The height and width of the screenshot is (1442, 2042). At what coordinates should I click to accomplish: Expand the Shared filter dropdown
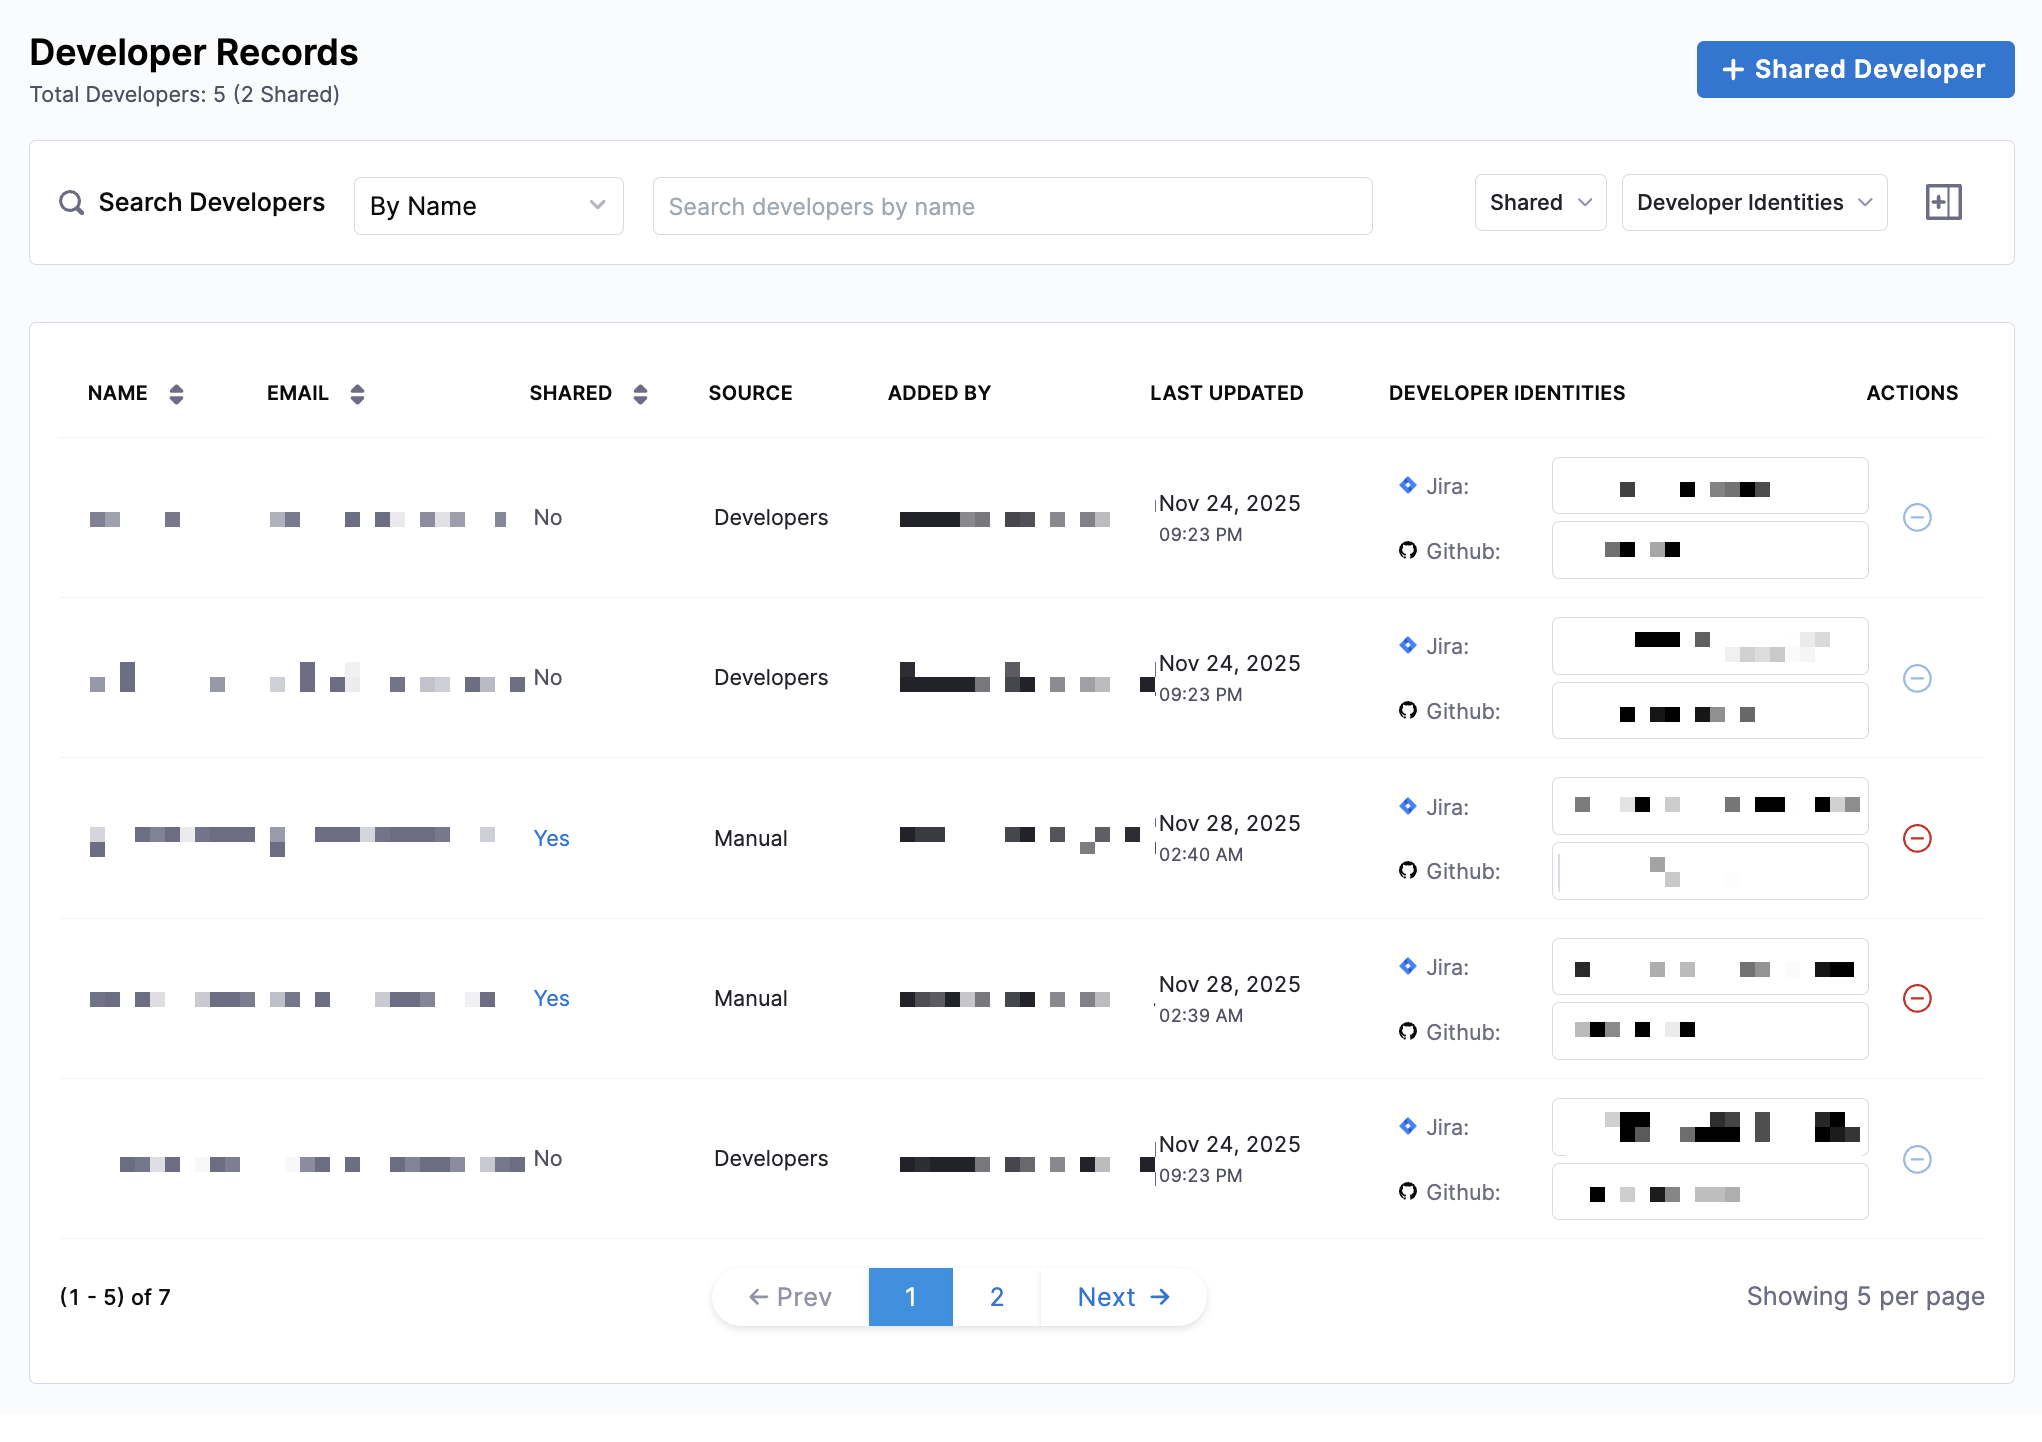click(1539, 203)
